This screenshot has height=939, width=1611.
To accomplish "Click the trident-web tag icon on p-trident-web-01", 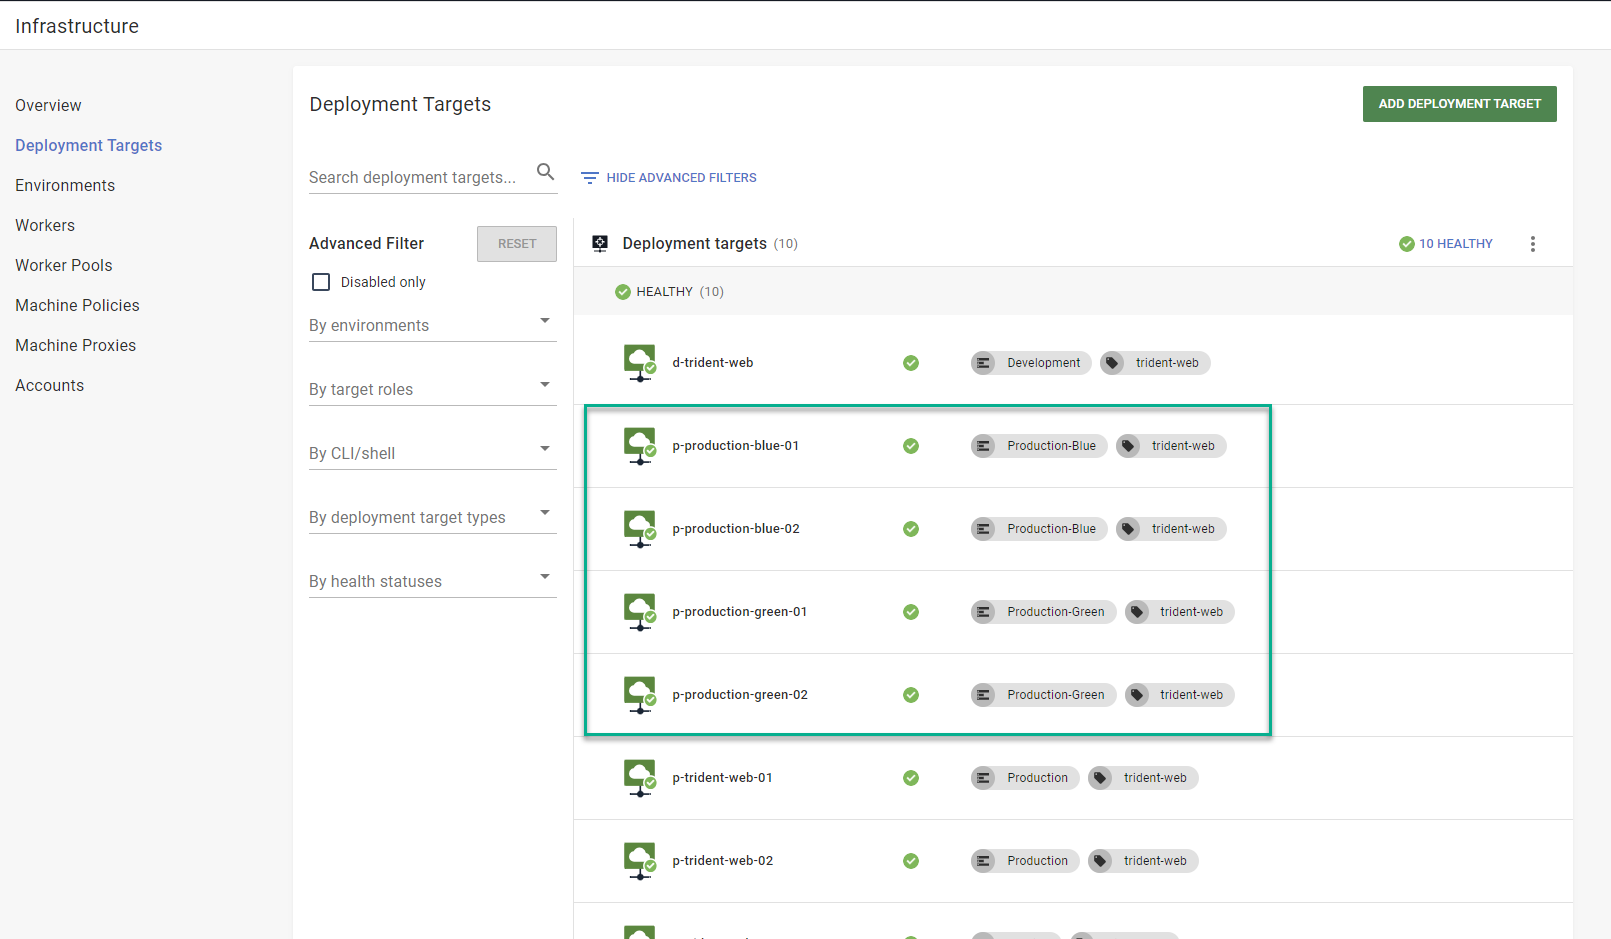I will tap(1103, 777).
